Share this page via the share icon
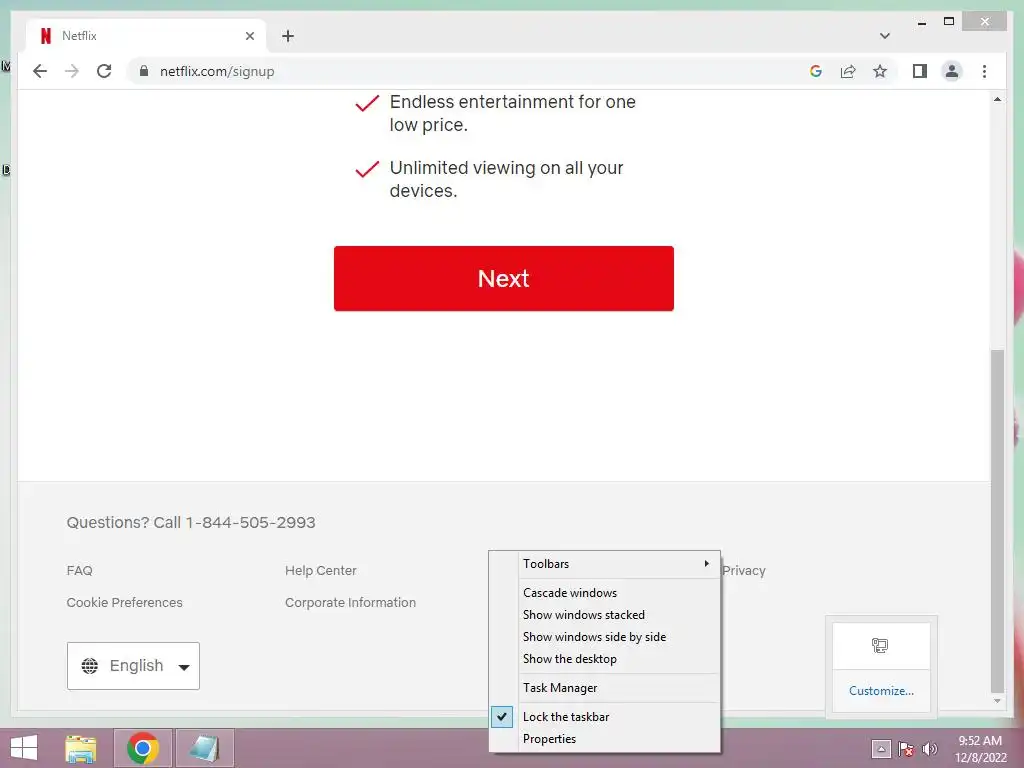 tap(848, 71)
